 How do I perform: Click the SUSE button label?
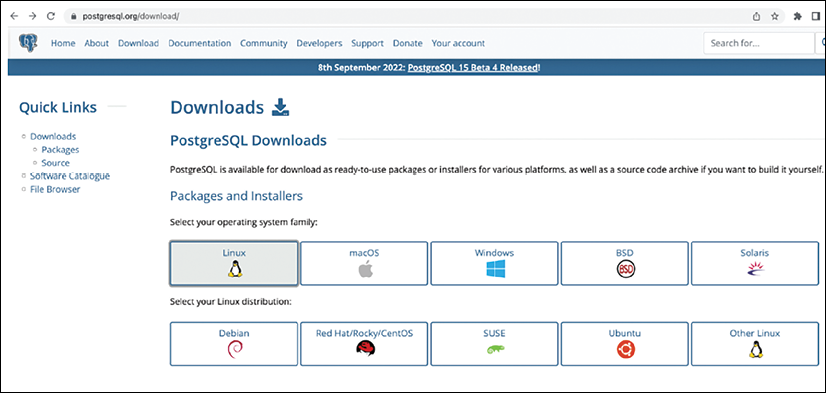(495, 333)
